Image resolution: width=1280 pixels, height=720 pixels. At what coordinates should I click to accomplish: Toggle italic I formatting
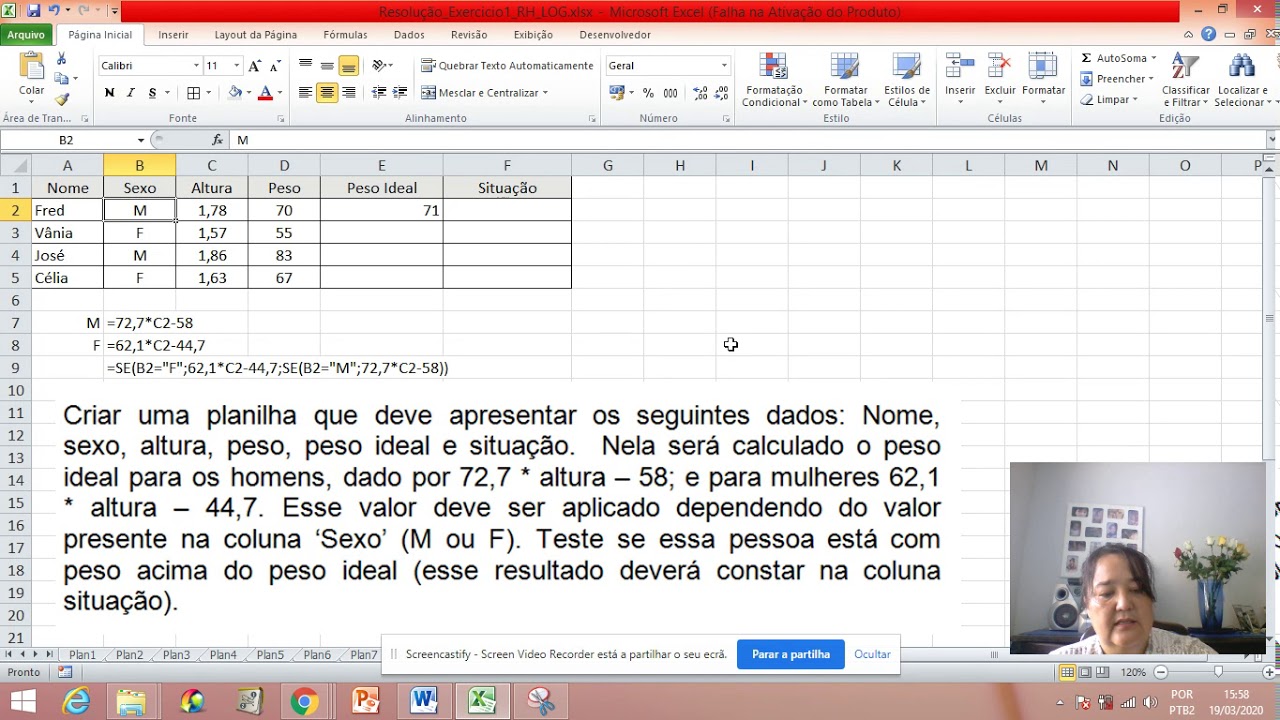(x=130, y=93)
